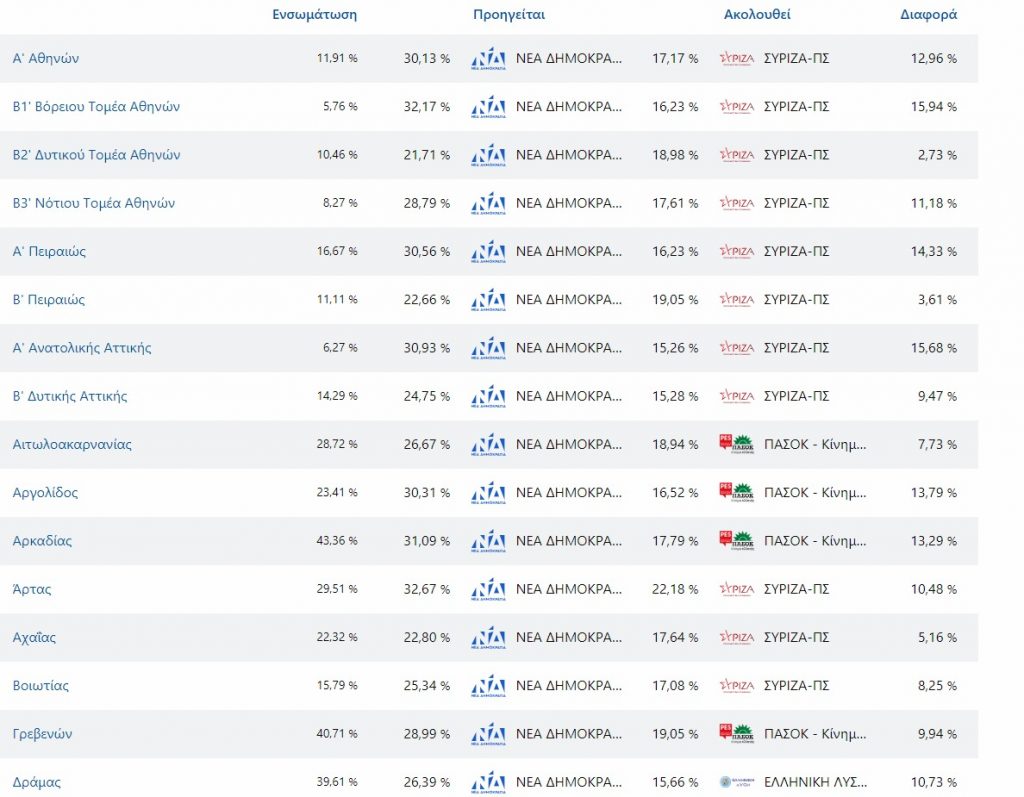Open the Αργολίδος district link

[45, 493]
